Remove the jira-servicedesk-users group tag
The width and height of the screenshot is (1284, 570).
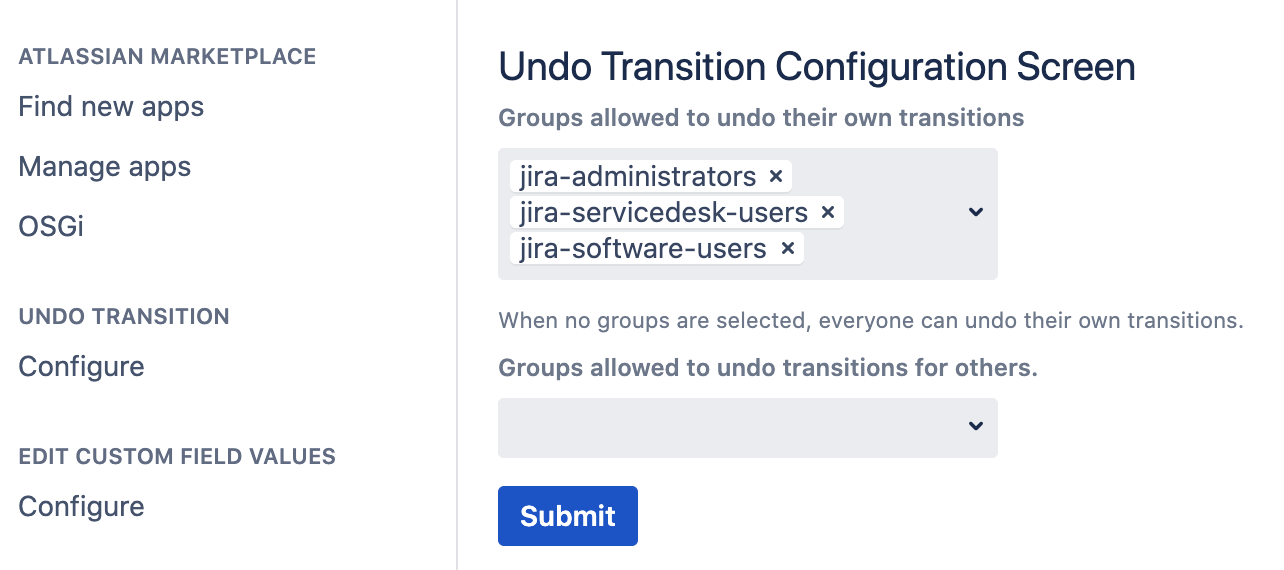point(827,213)
